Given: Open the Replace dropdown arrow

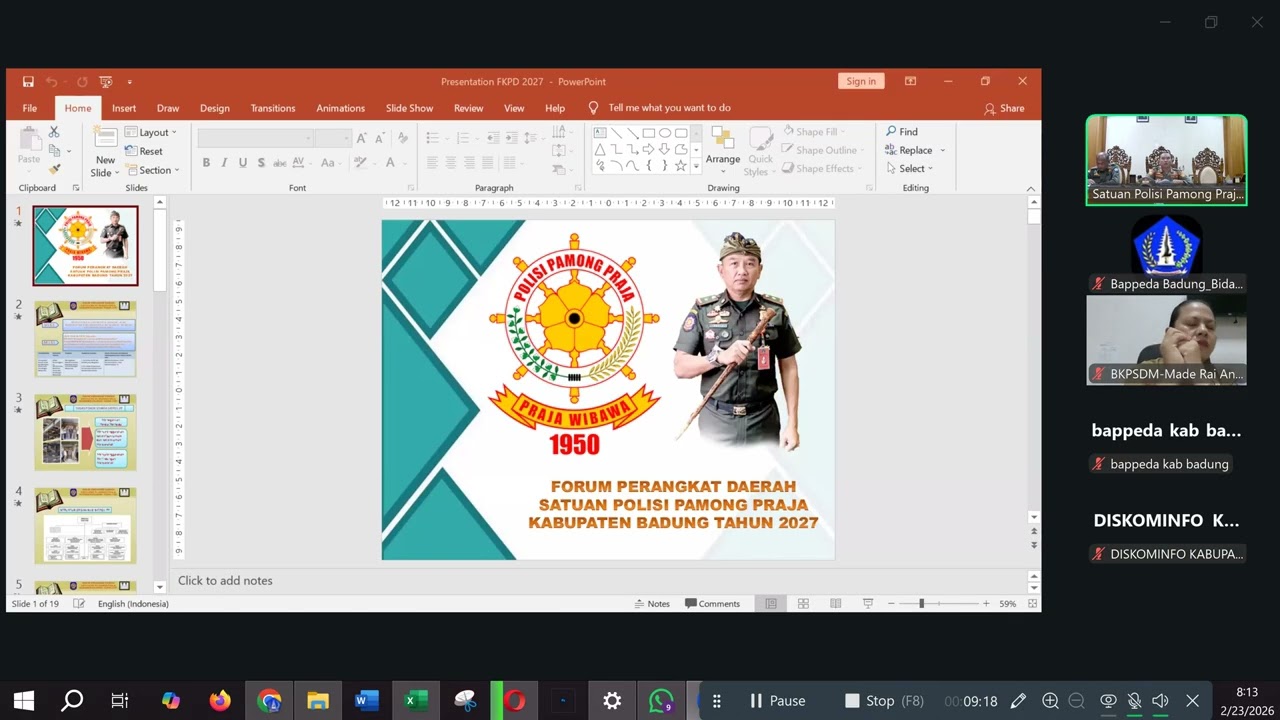Looking at the screenshot, I should [942, 151].
